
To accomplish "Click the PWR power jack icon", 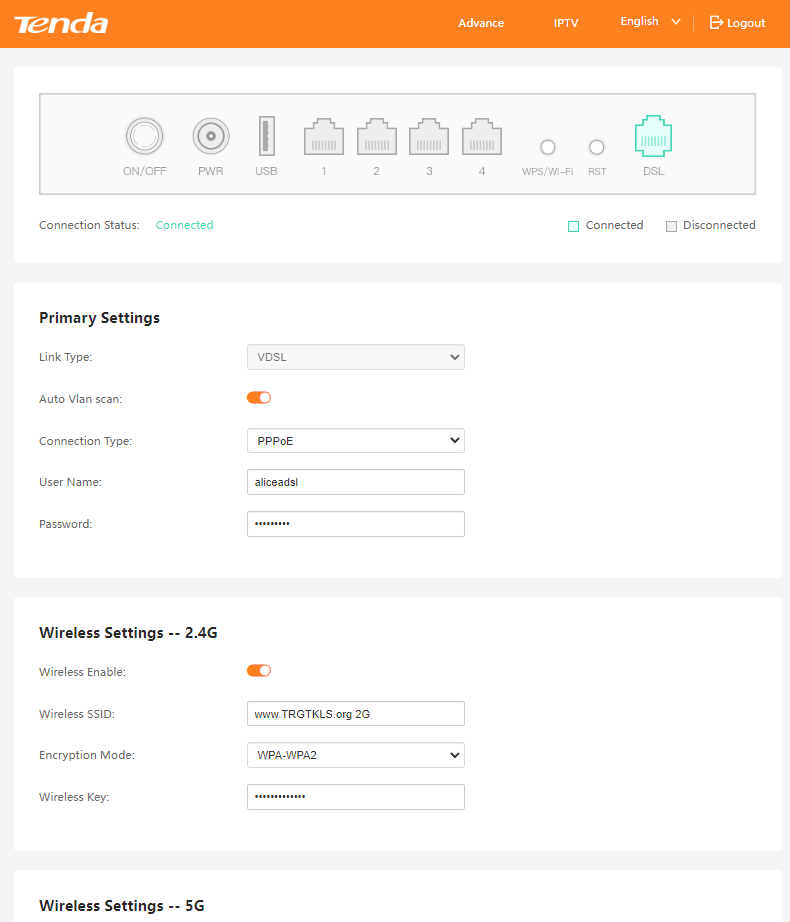I will [211, 136].
